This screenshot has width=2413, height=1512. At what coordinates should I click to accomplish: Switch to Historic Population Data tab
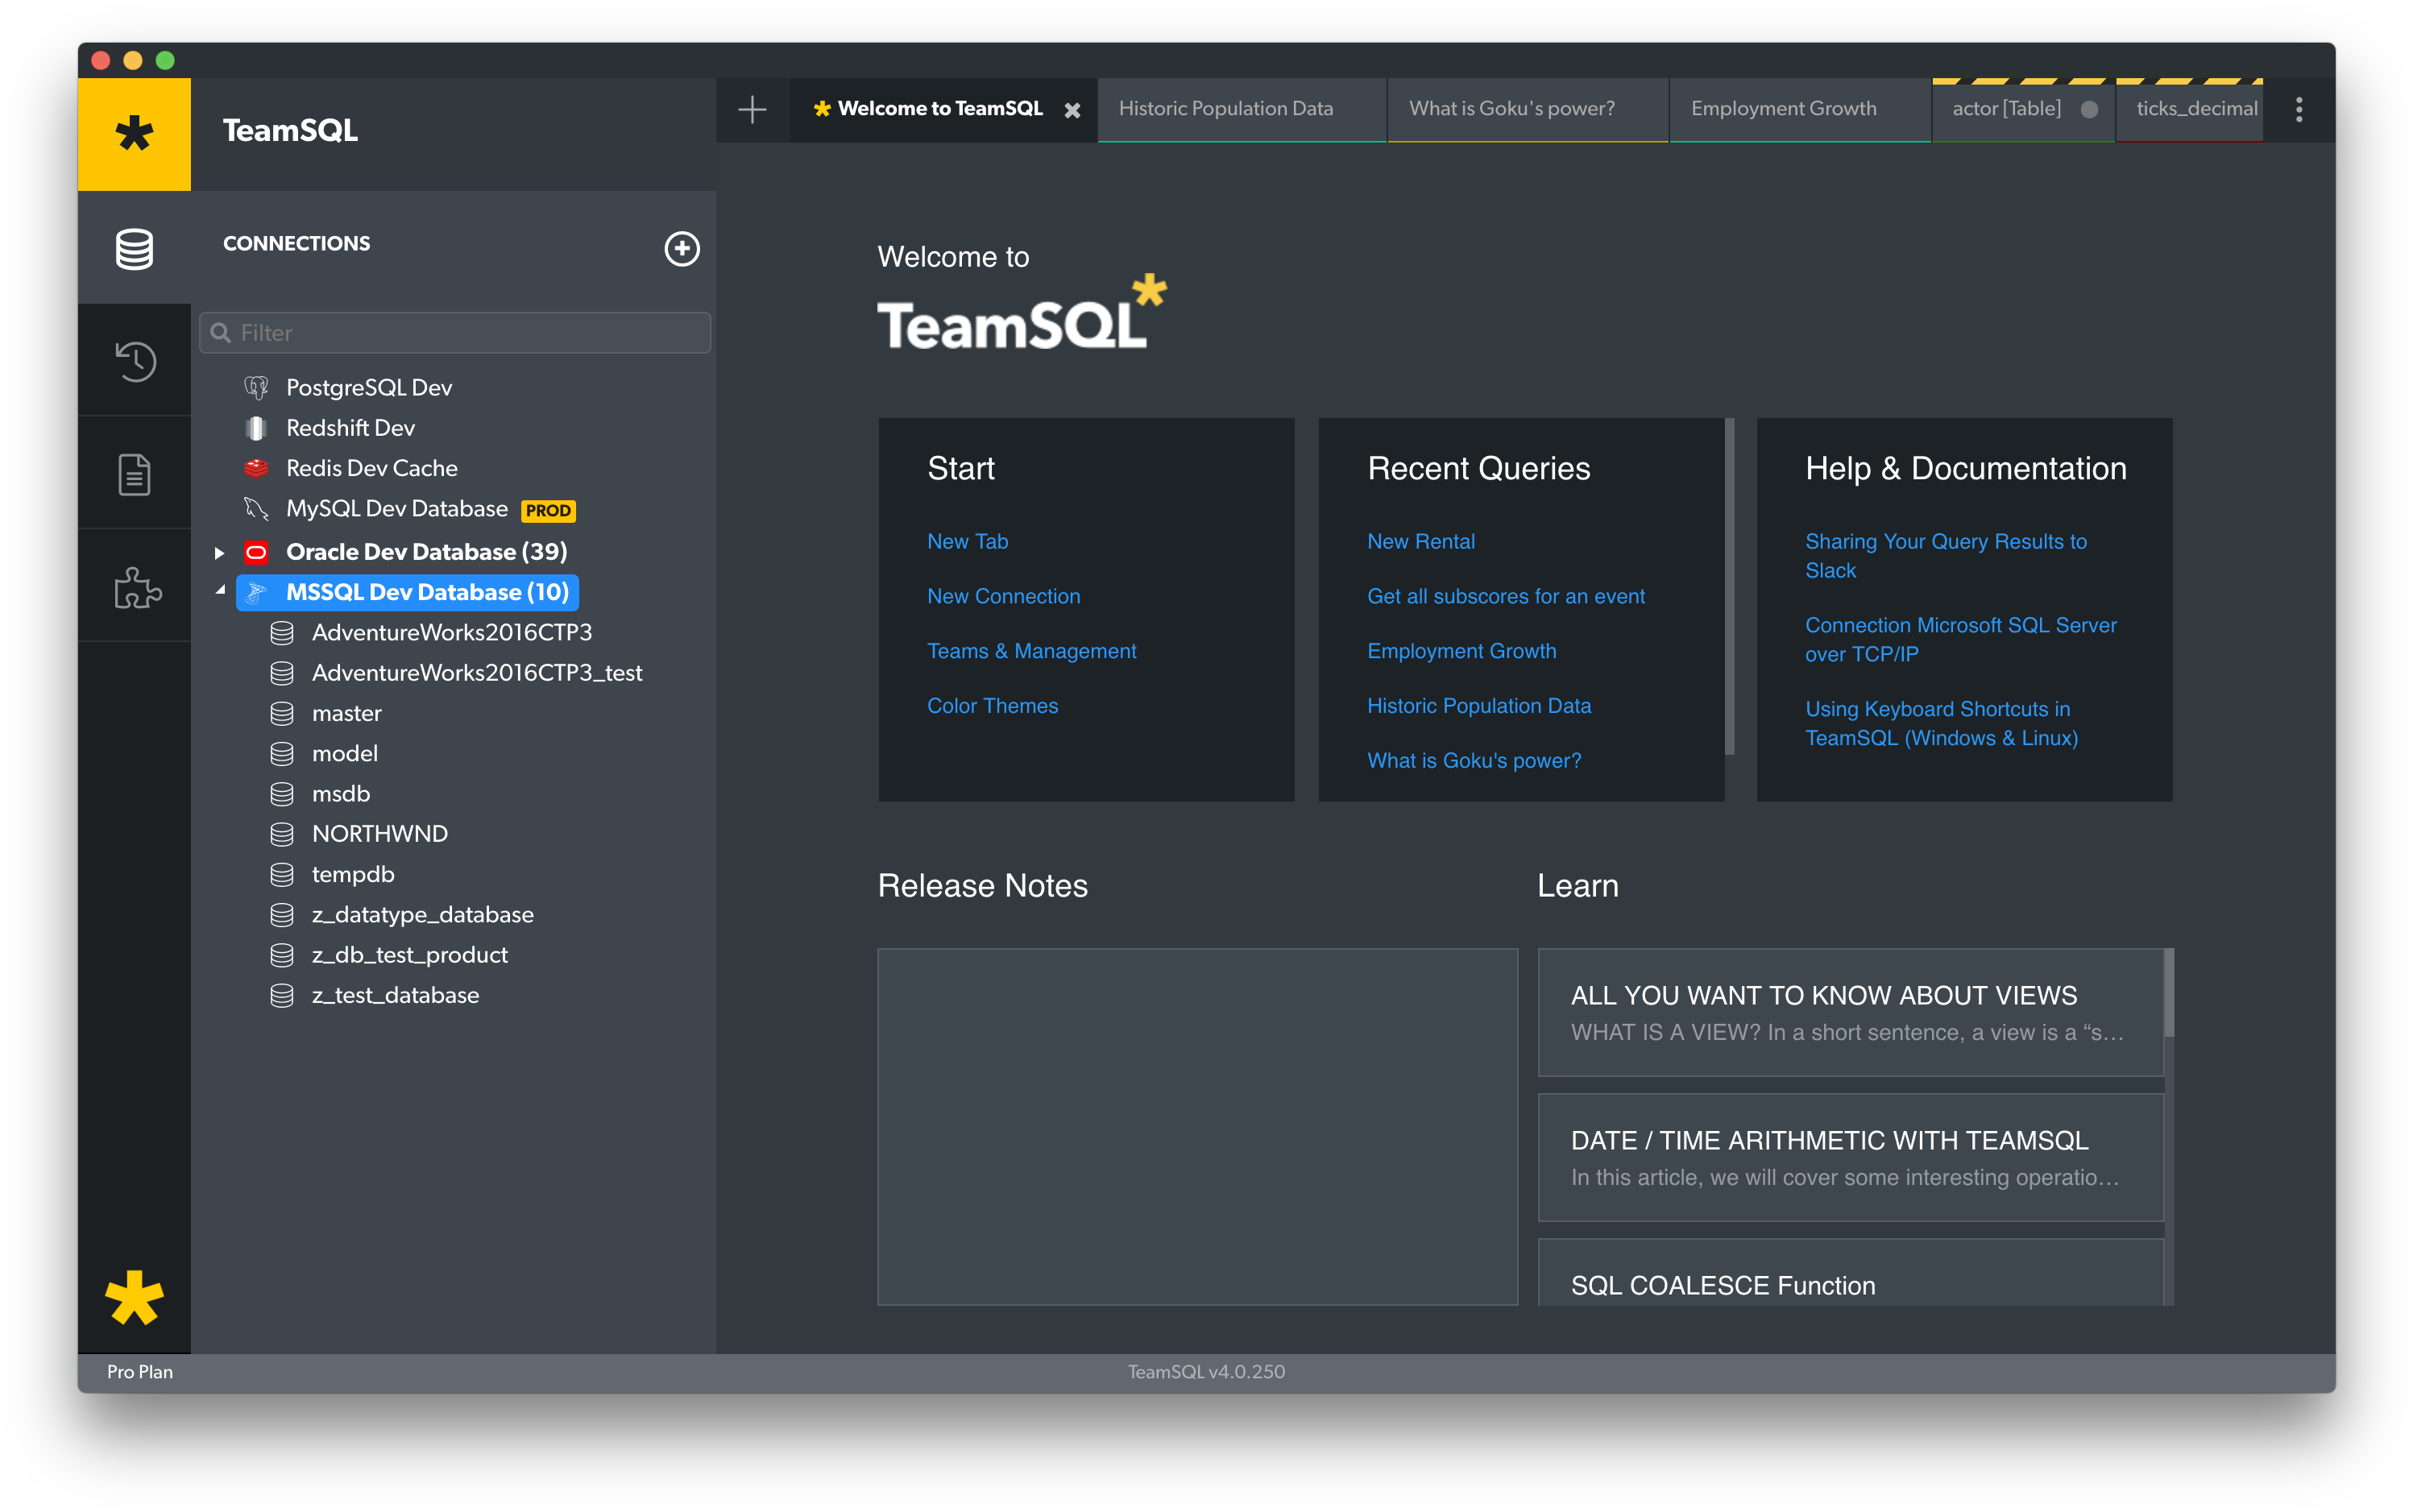[1241, 109]
